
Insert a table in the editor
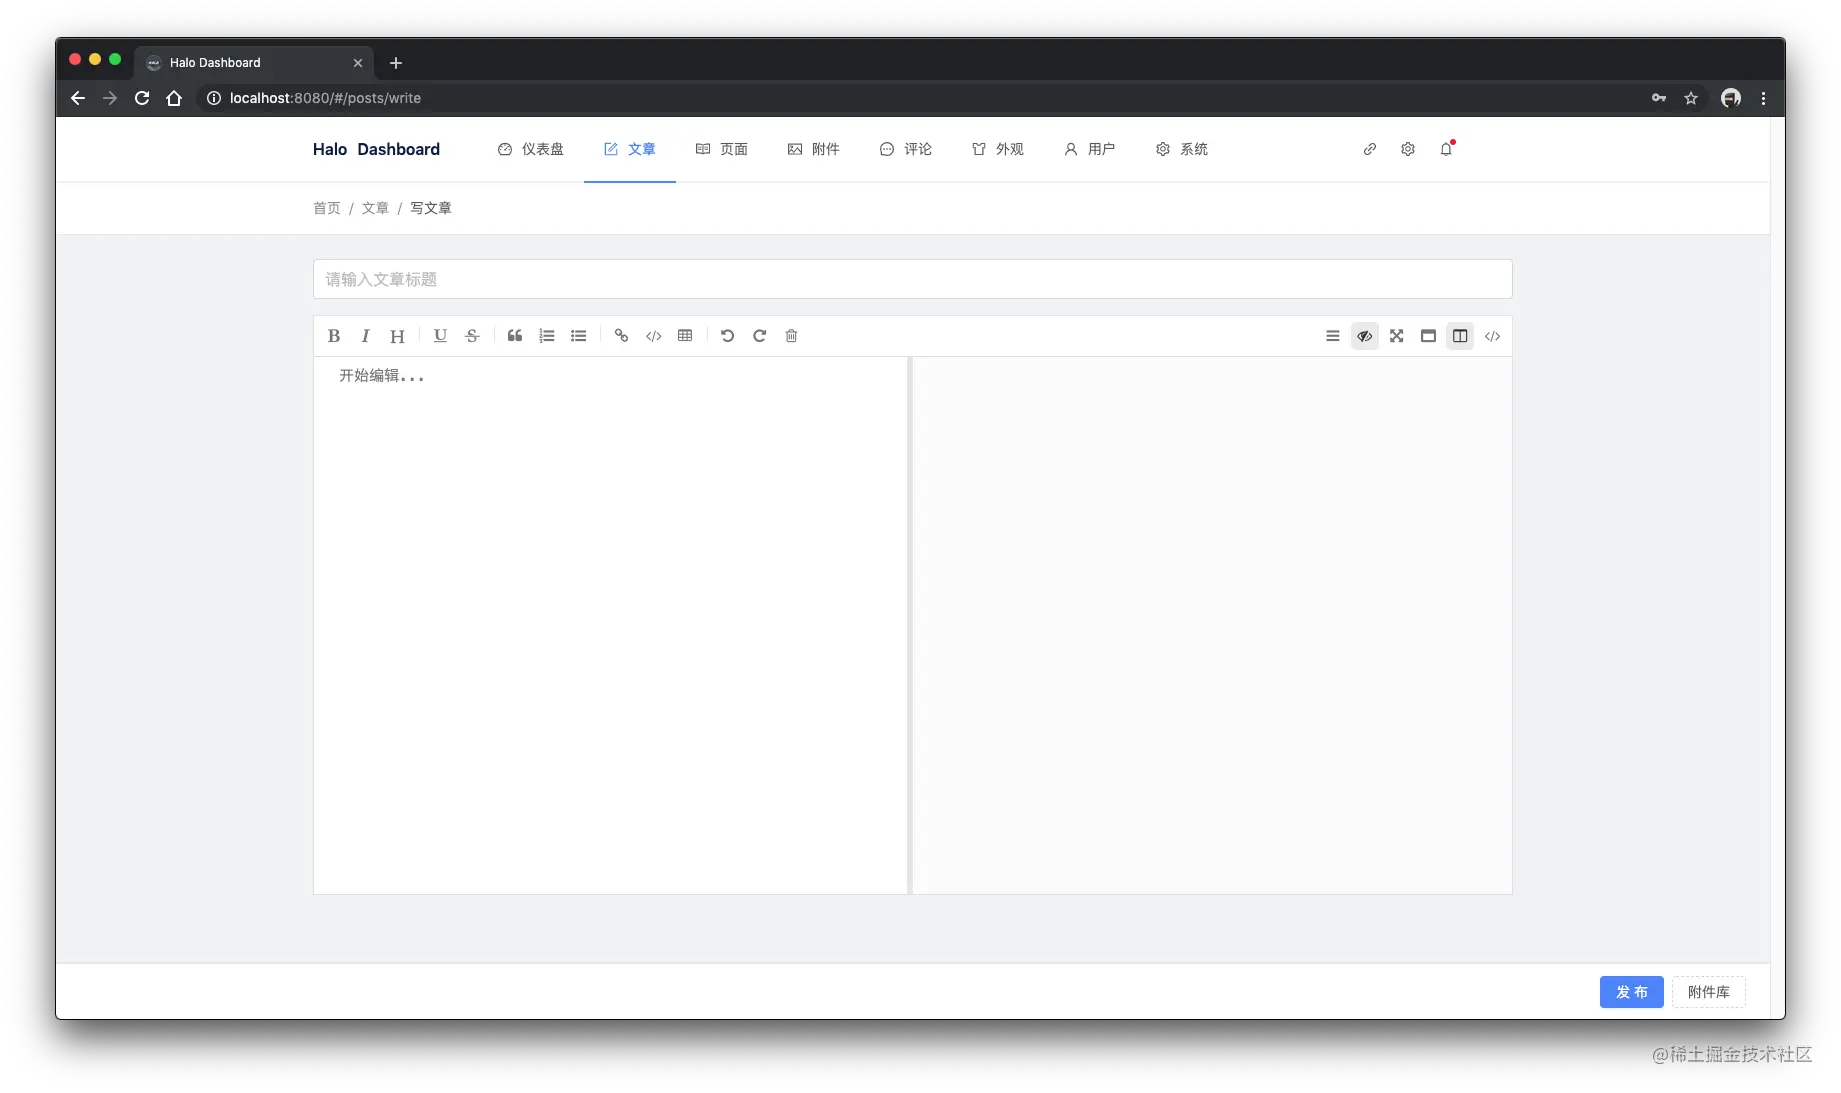(685, 336)
